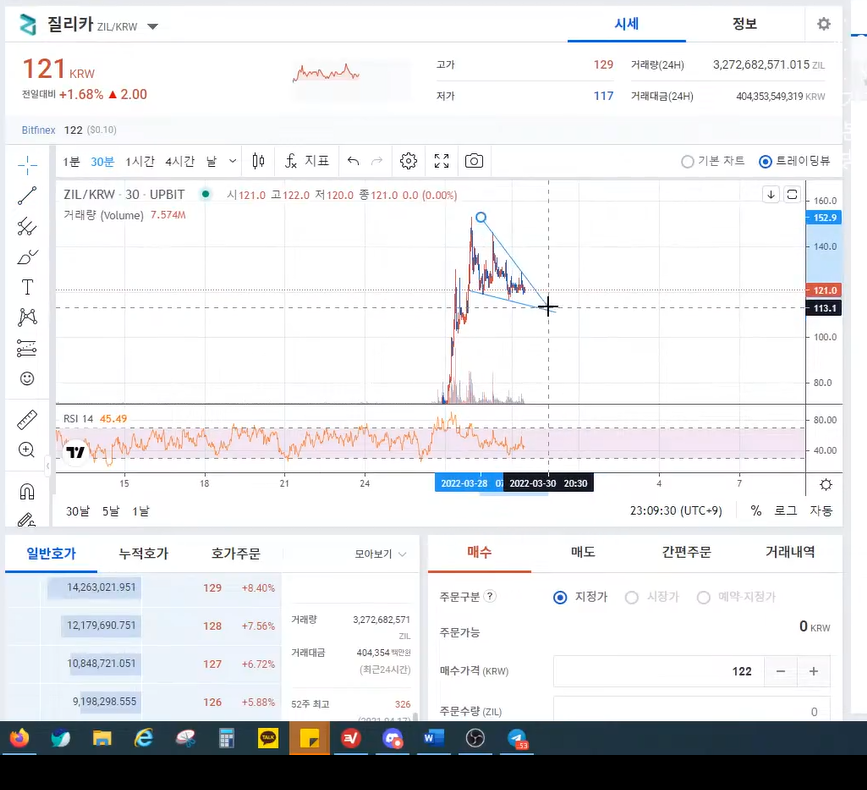Viewport: 867px width, 790px height.
Task: Open KakaoTalk from the taskbar
Action: pos(268,738)
